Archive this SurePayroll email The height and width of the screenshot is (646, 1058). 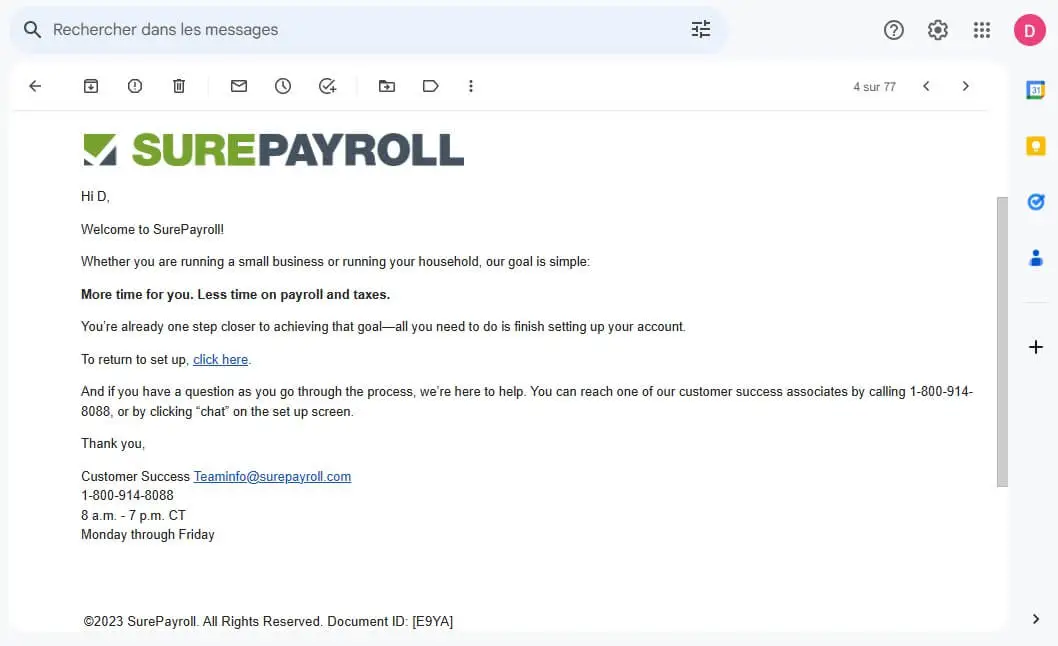pyautogui.click(x=90, y=86)
